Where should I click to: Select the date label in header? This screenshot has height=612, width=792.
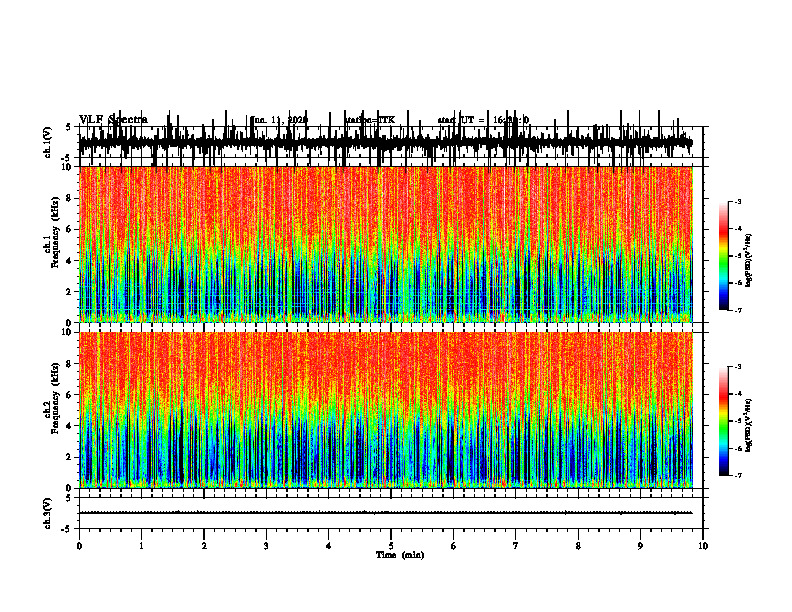pyautogui.click(x=280, y=120)
